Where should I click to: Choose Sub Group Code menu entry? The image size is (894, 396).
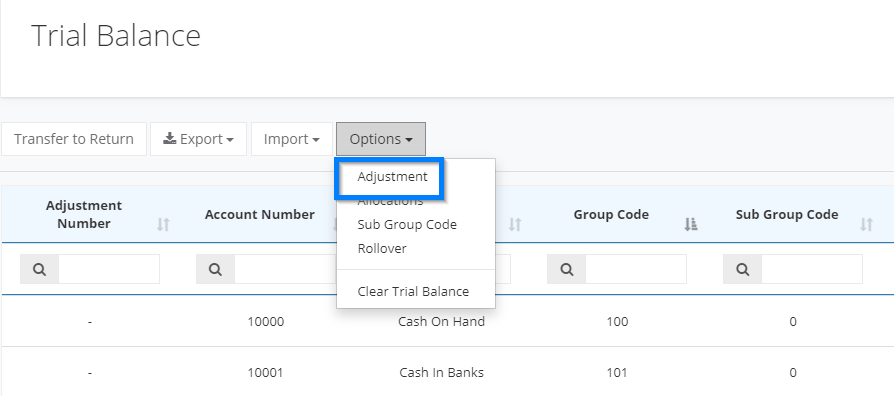pos(407,224)
